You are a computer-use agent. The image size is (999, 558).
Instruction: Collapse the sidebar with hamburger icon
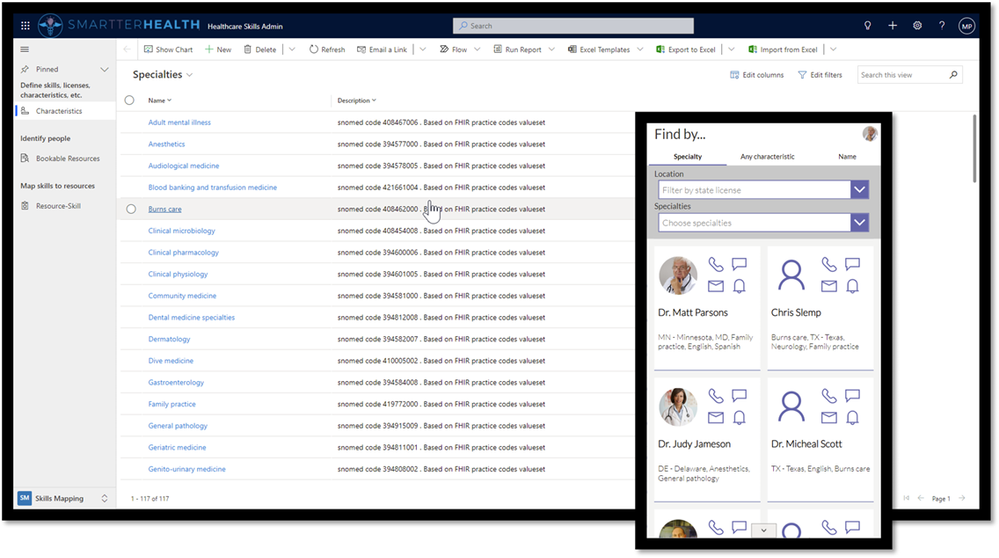pyautogui.click(x=25, y=49)
